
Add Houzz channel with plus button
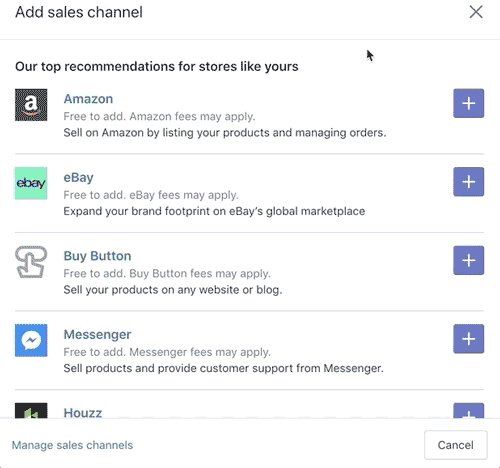468,411
